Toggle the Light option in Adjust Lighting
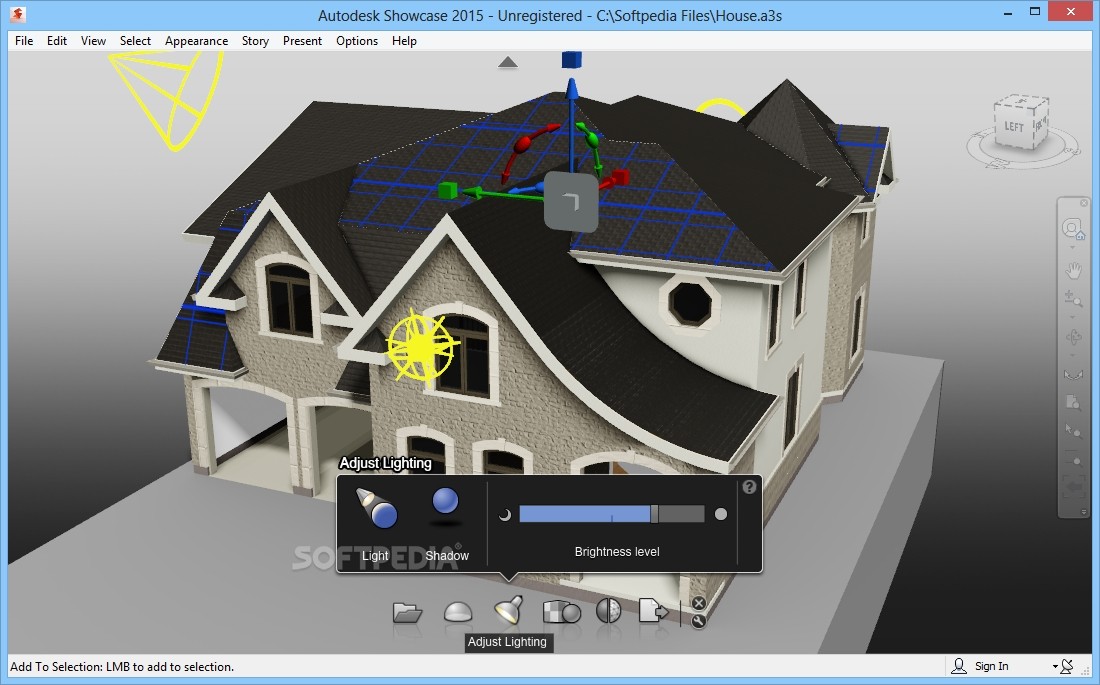Screen dimensions: 1100x685 click(376, 524)
